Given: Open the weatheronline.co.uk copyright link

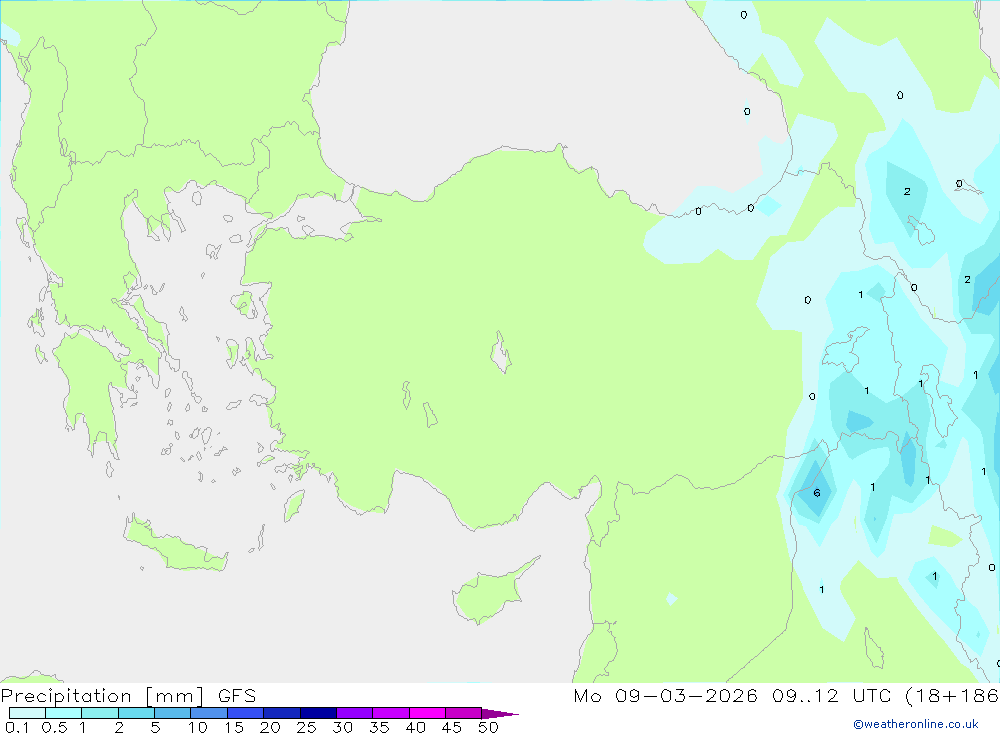Looking at the screenshot, I should [x=916, y=724].
